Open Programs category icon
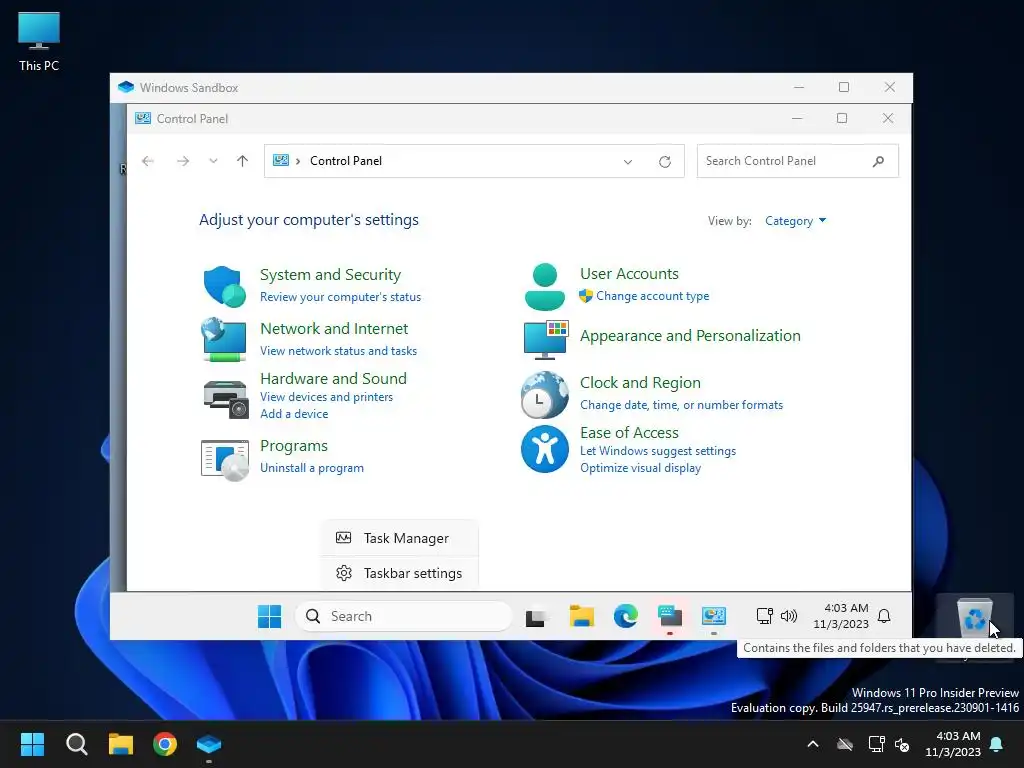1024x768 pixels. 225,460
